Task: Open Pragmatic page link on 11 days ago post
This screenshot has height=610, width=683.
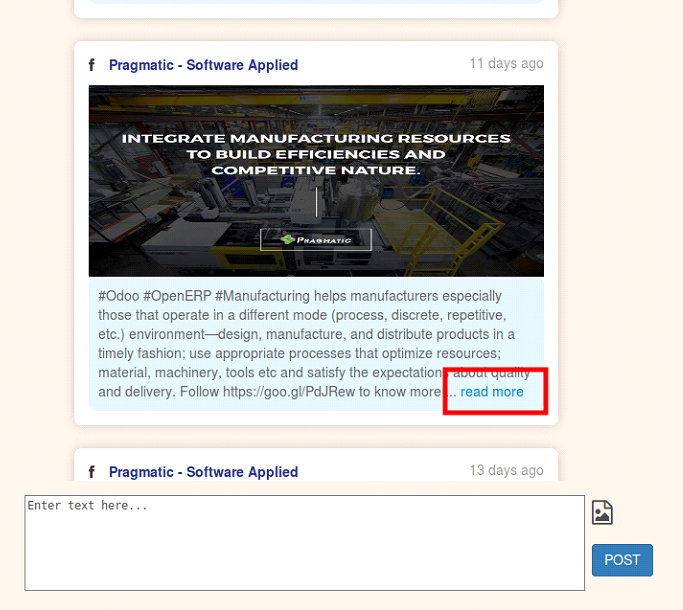Action: [x=203, y=65]
